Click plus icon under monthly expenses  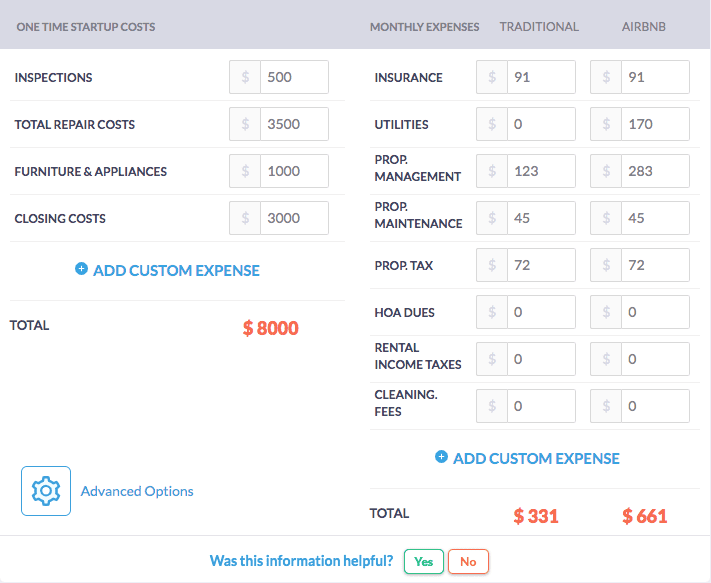441,458
